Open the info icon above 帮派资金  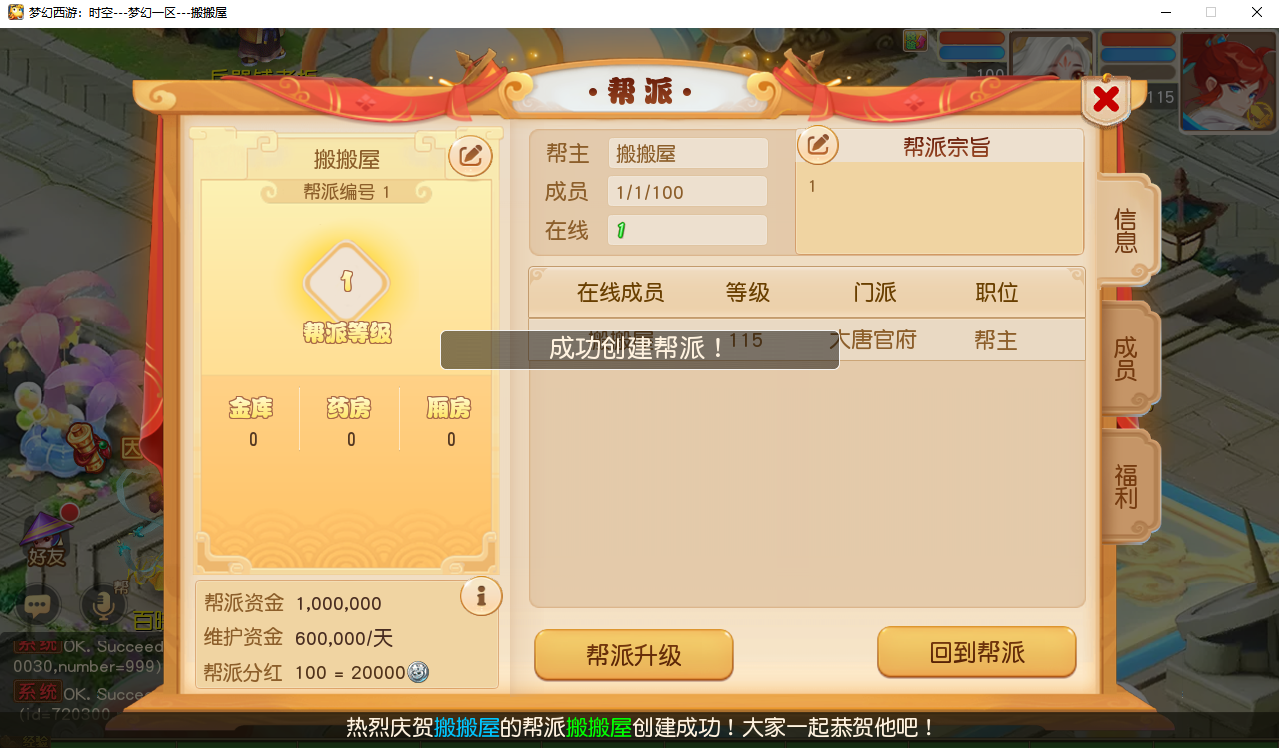pyautogui.click(x=481, y=596)
